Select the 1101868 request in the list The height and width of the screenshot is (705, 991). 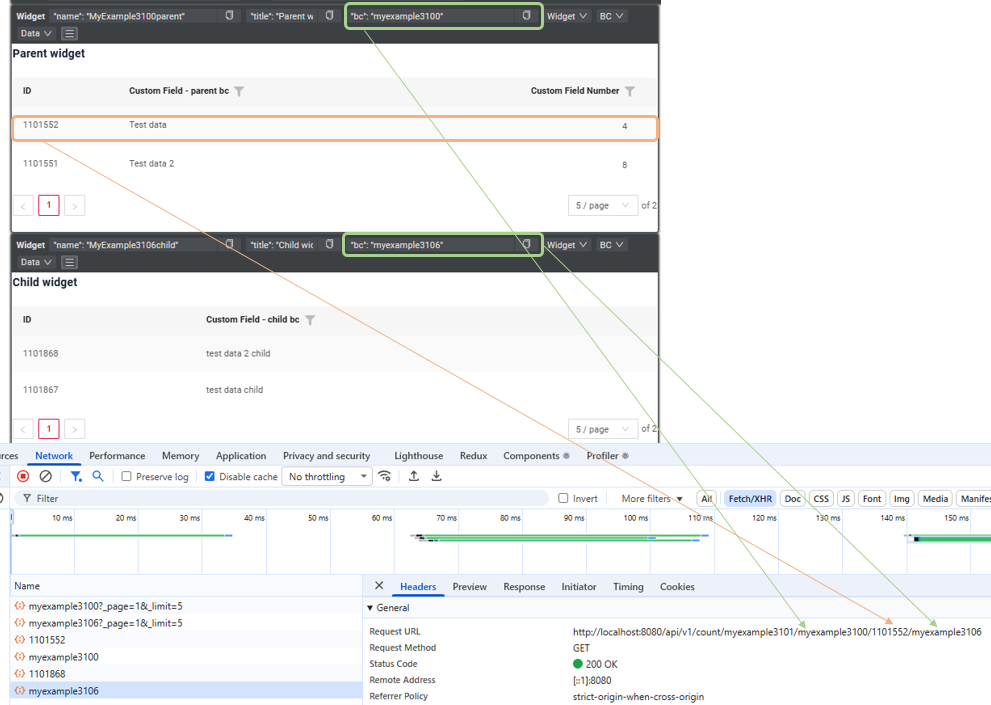(47, 674)
